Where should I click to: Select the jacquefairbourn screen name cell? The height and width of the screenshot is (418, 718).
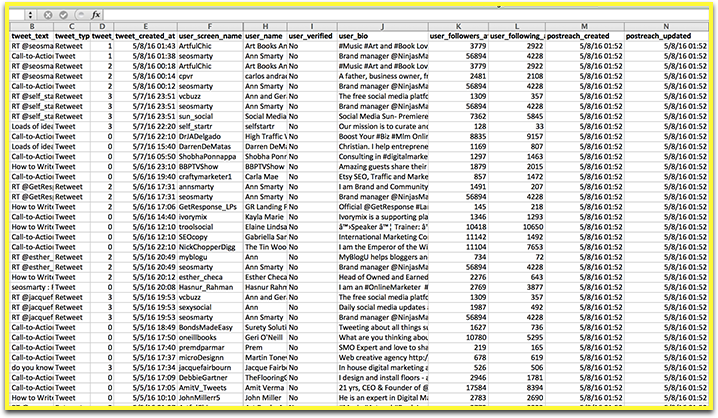click(210, 368)
